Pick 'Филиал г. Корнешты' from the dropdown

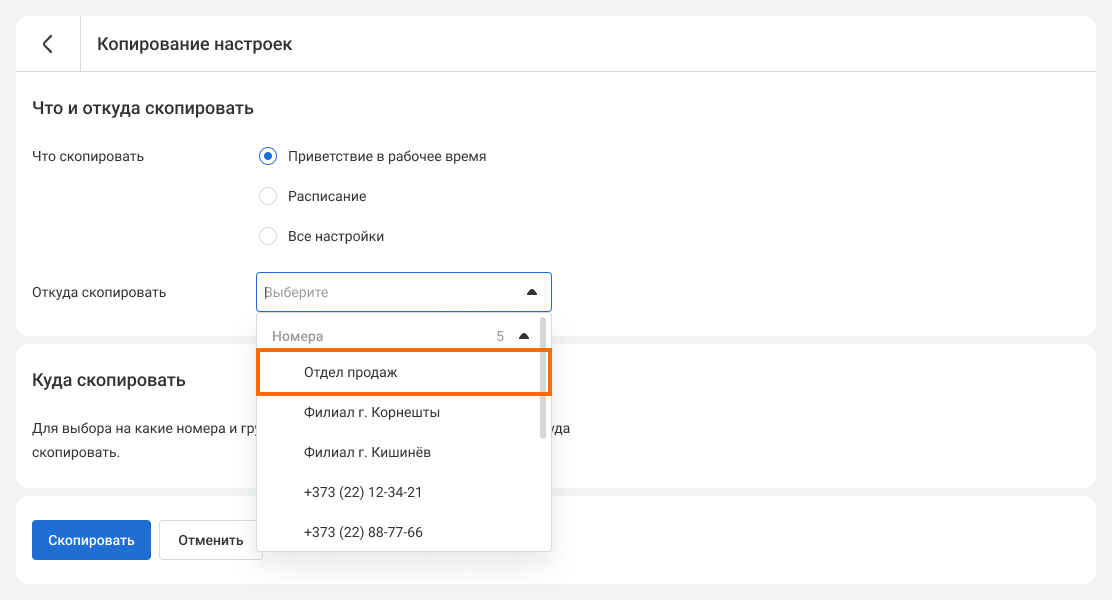pyautogui.click(x=372, y=412)
